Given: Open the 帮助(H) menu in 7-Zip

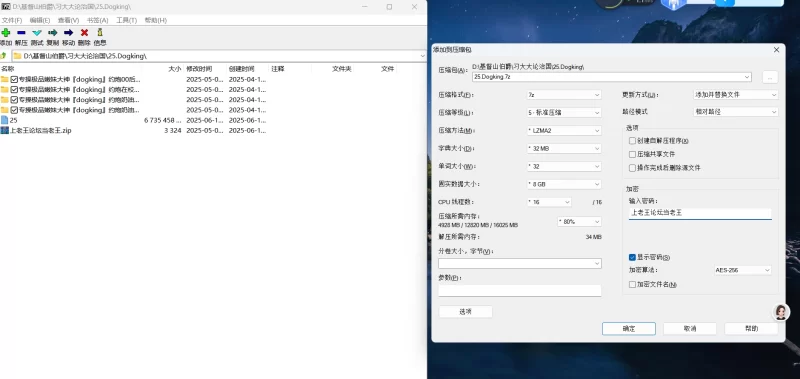Looking at the screenshot, I should pos(156,20).
